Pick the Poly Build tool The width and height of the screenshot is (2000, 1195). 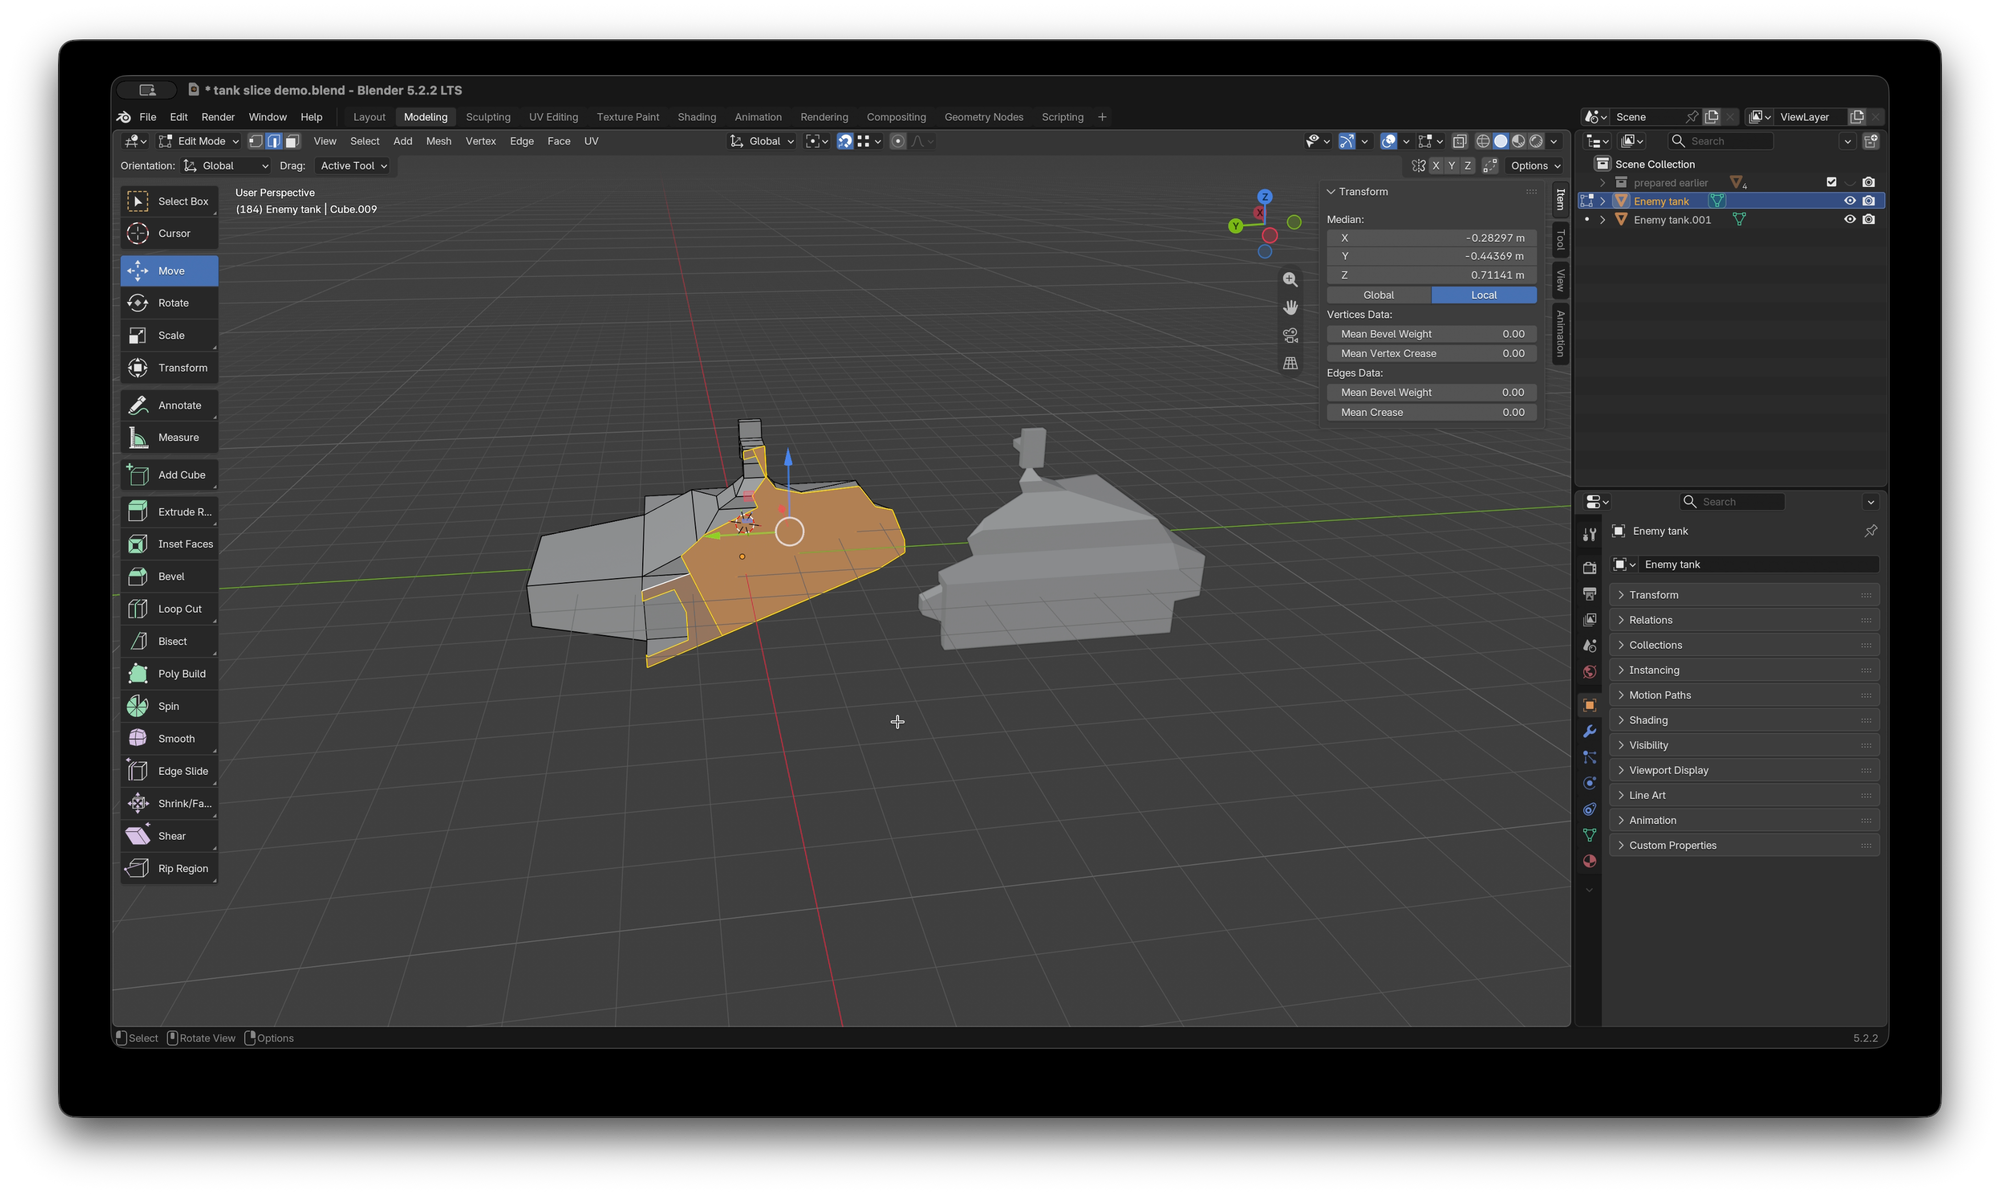click(x=169, y=673)
